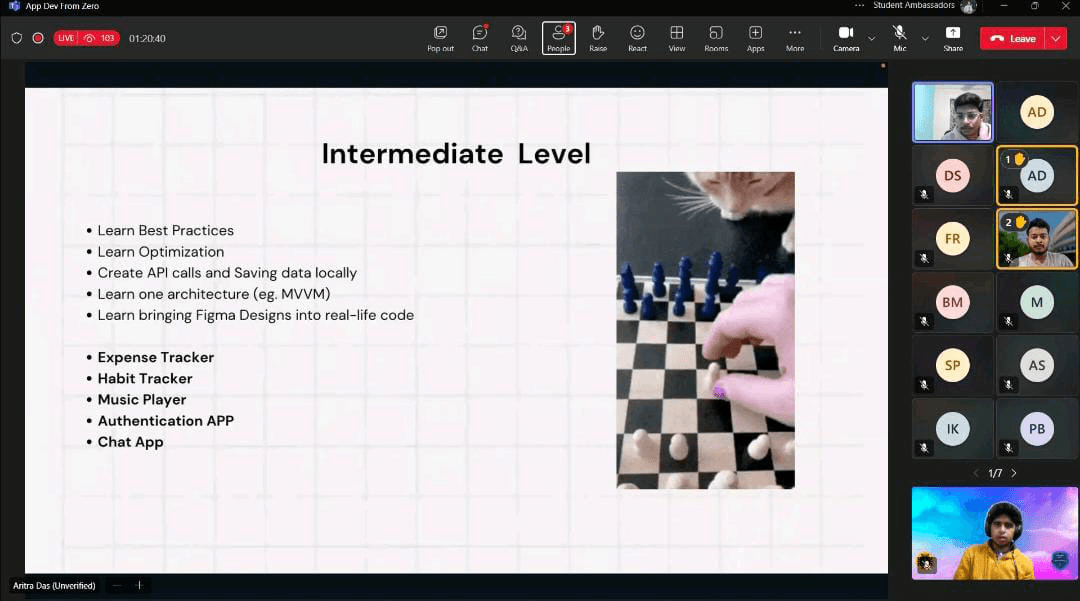Open the Apps panel
1080x601 pixels.
[x=755, y=37]
